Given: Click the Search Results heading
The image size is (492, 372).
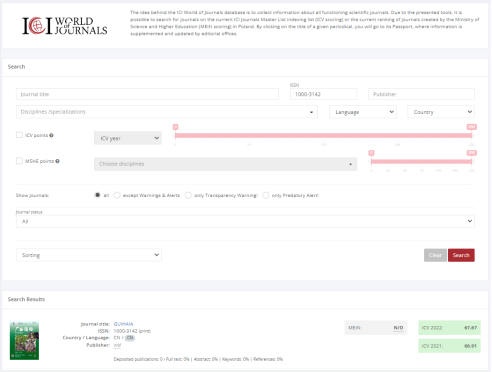Looking at the screenshot, I should click(26, 299).
